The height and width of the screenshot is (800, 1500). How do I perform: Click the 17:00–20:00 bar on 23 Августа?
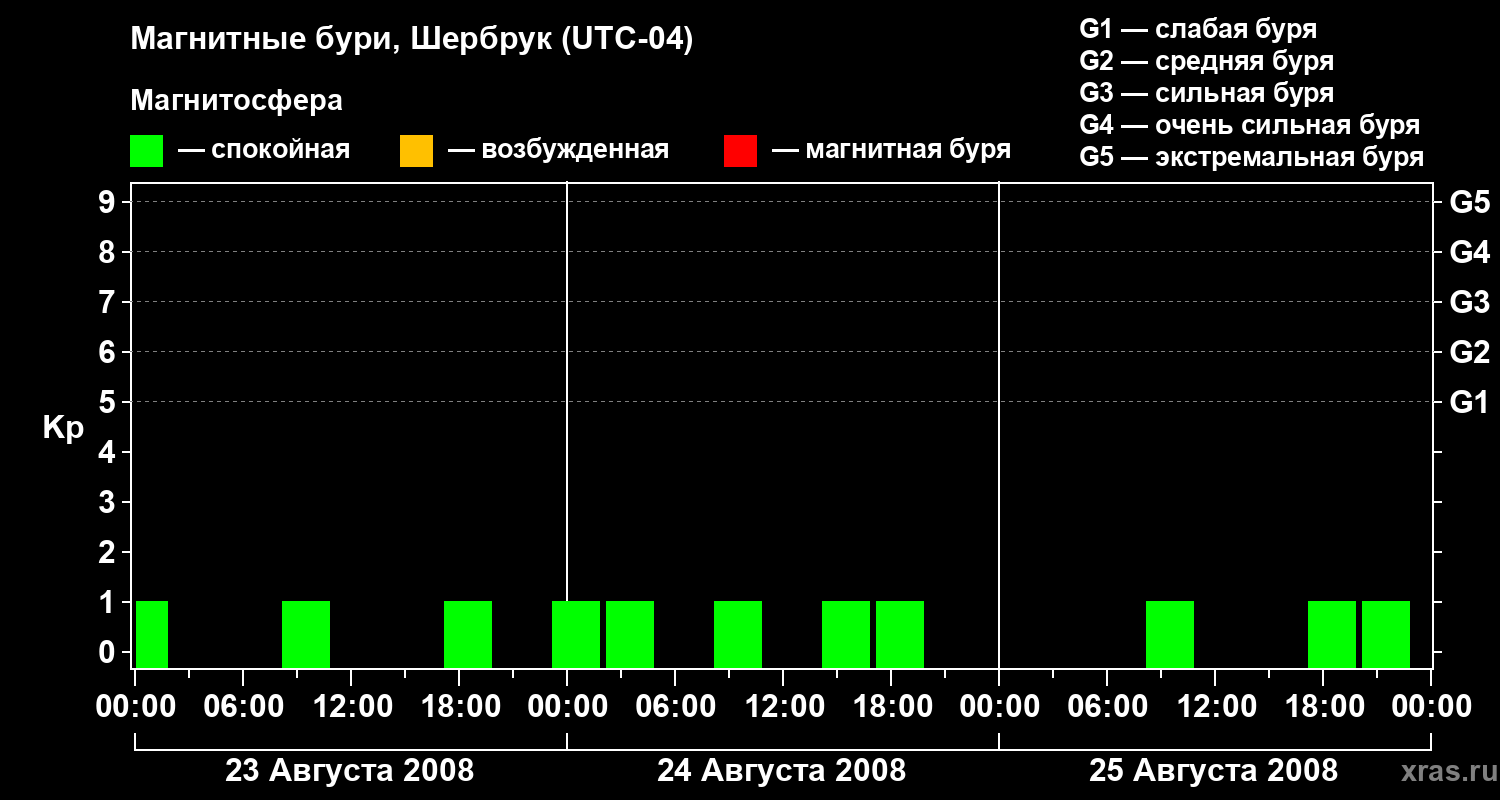point(468,634)
